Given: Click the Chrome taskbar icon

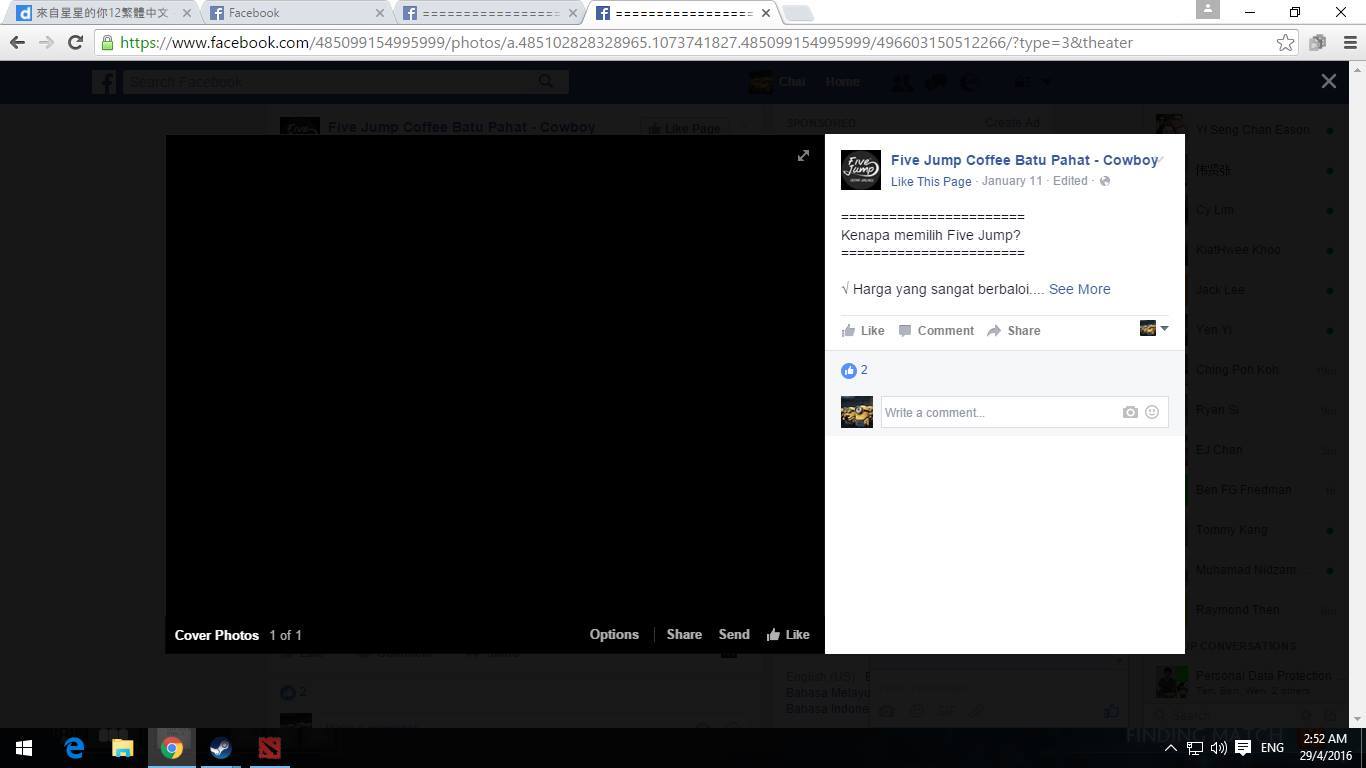Looking at the screenshot, I should 172,748.
